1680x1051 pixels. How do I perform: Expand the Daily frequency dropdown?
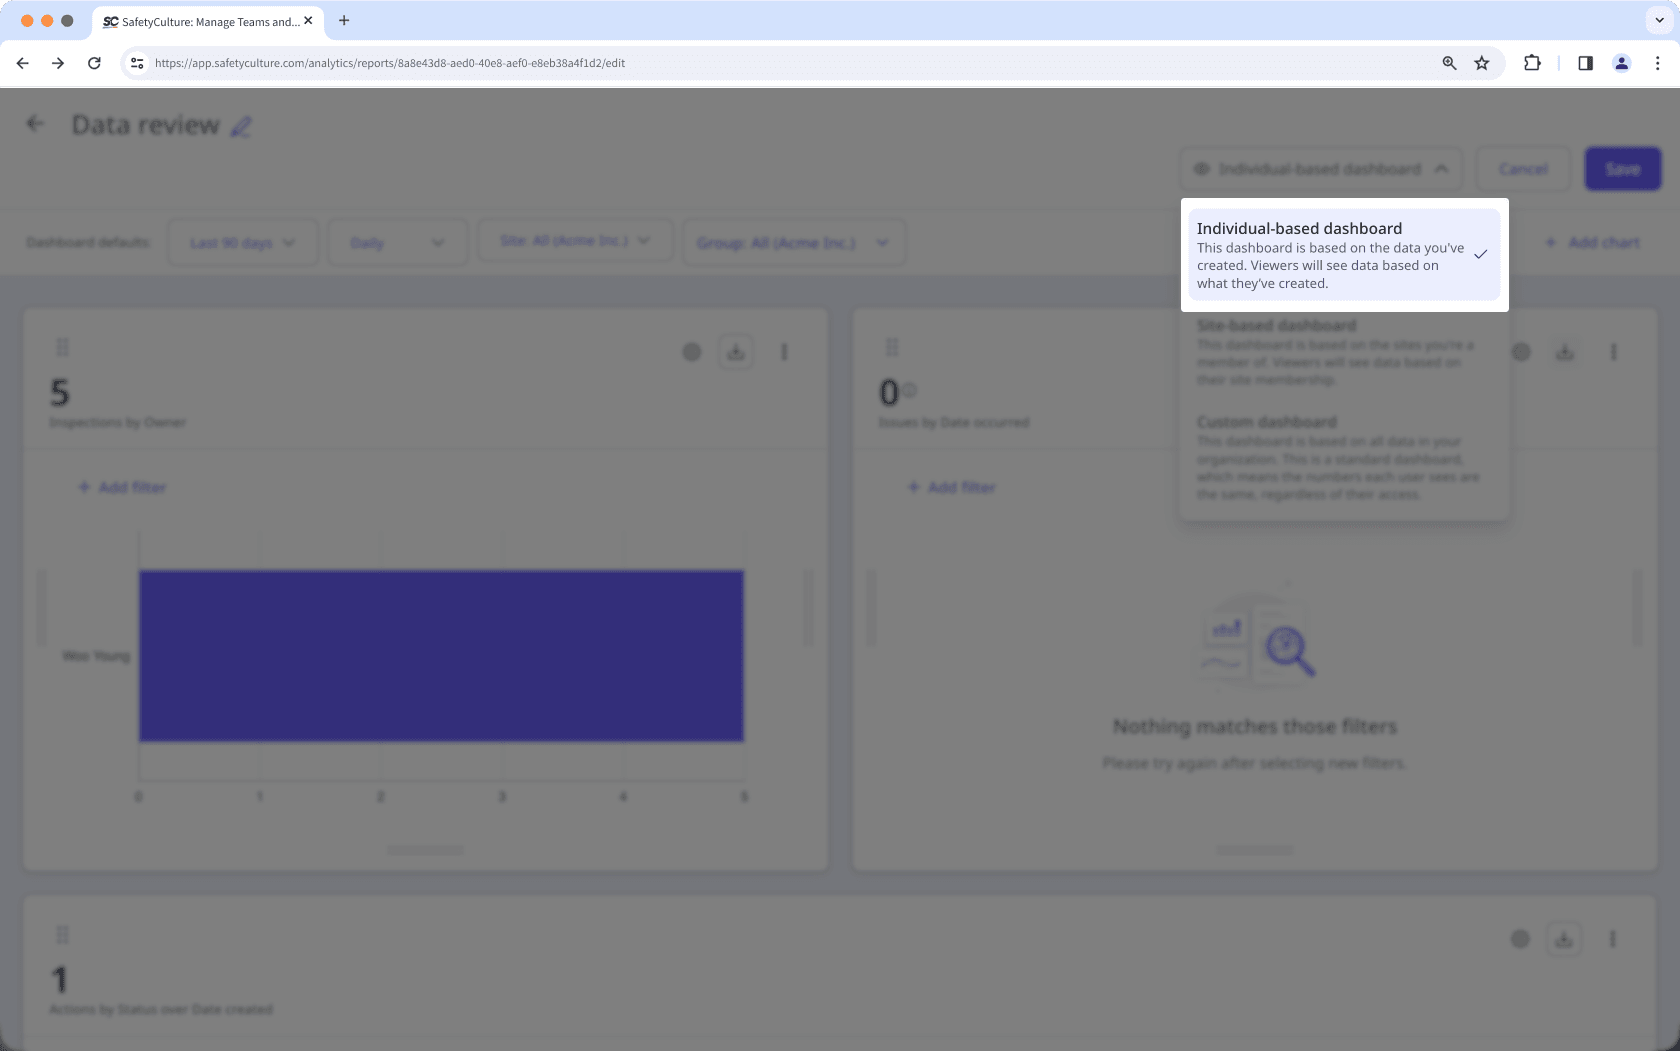coord(397,241)
